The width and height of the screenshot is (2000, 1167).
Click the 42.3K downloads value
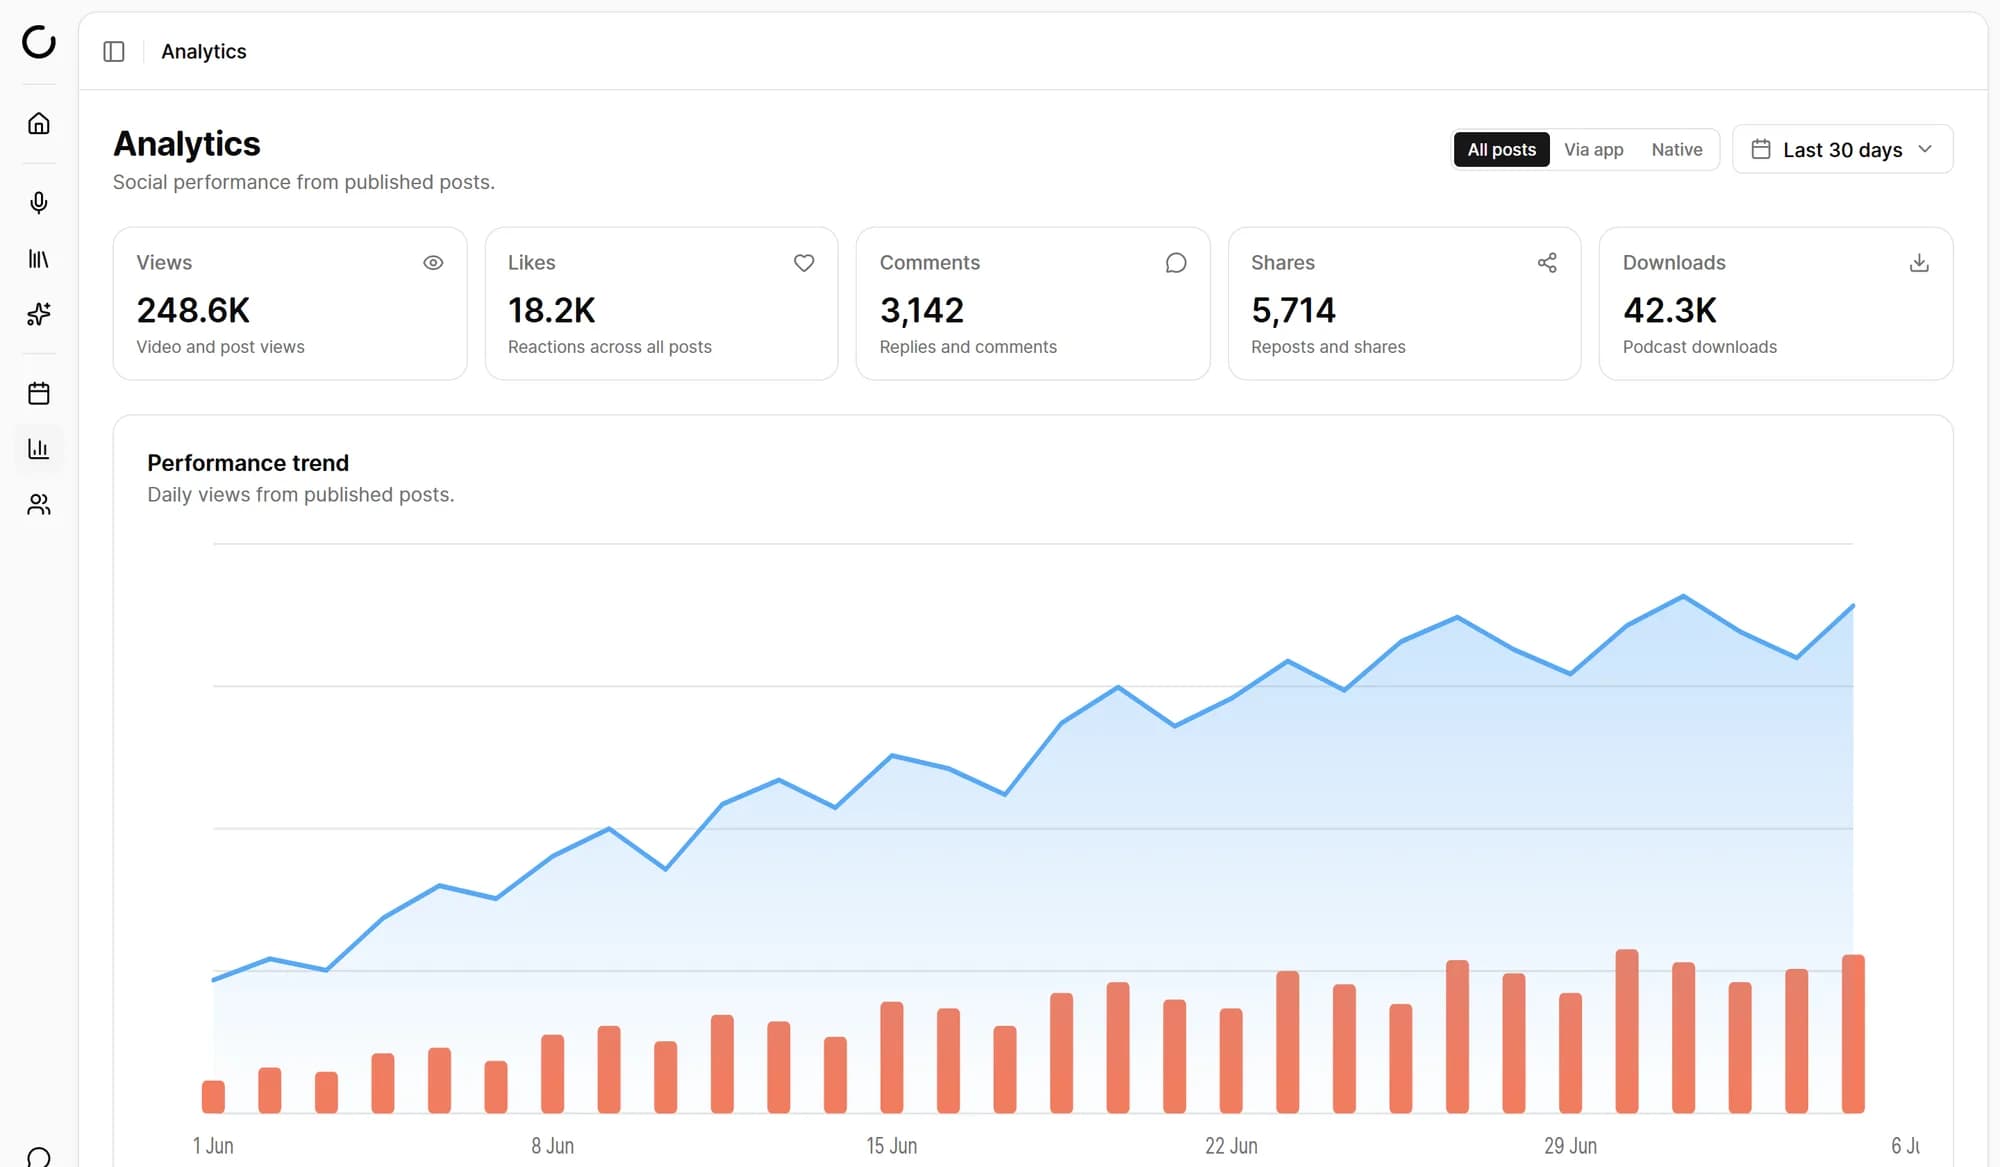1670,310
